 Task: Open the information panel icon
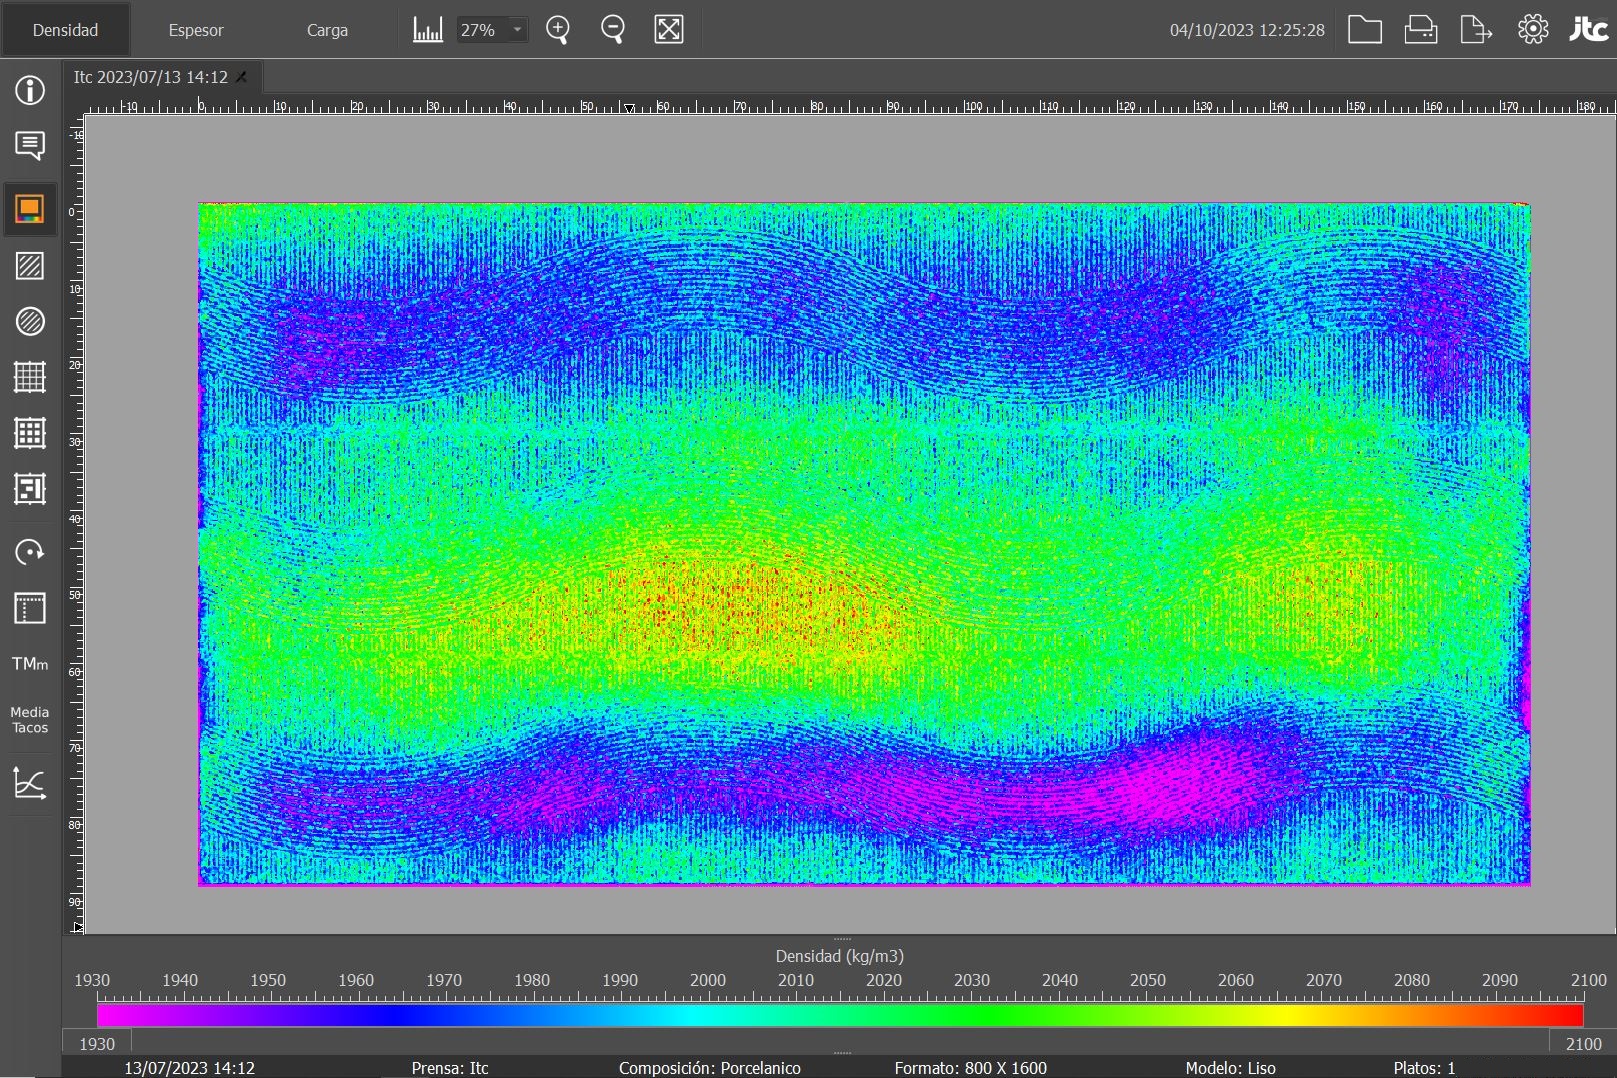click(x=30, y=90)
